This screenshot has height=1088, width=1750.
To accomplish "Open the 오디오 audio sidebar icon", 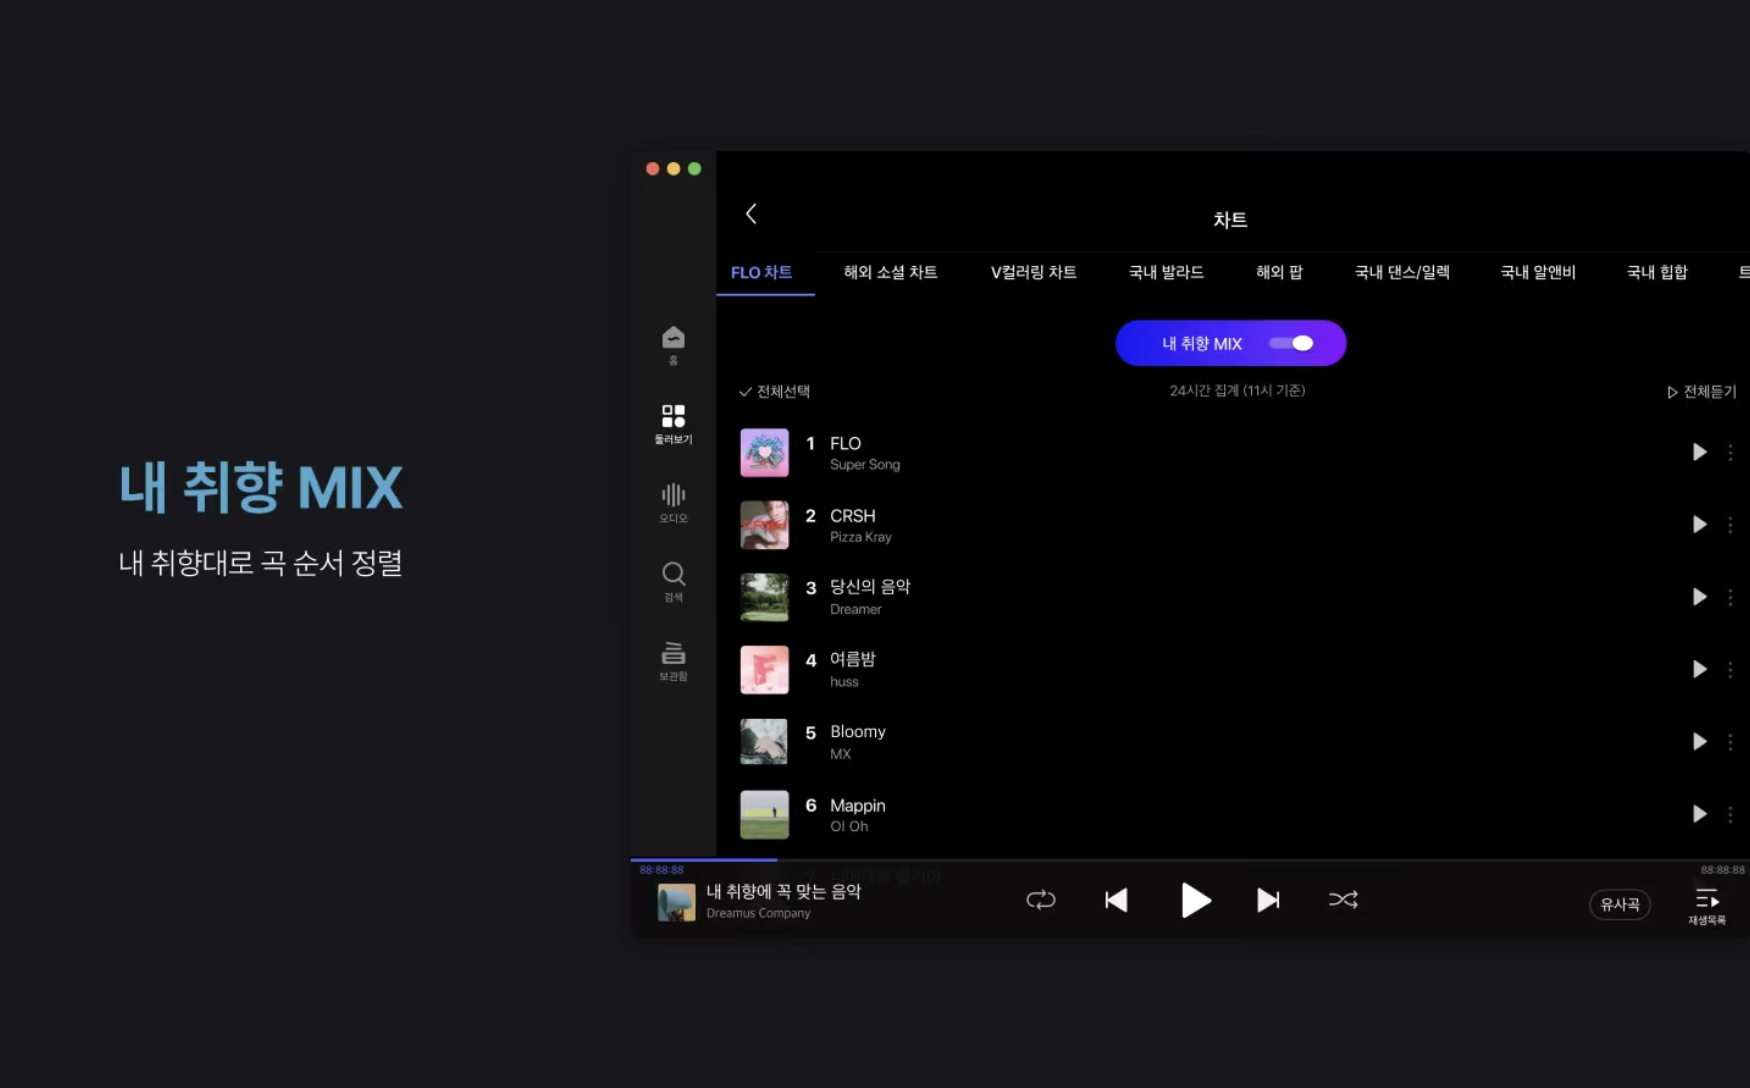I will click(673, 503).
